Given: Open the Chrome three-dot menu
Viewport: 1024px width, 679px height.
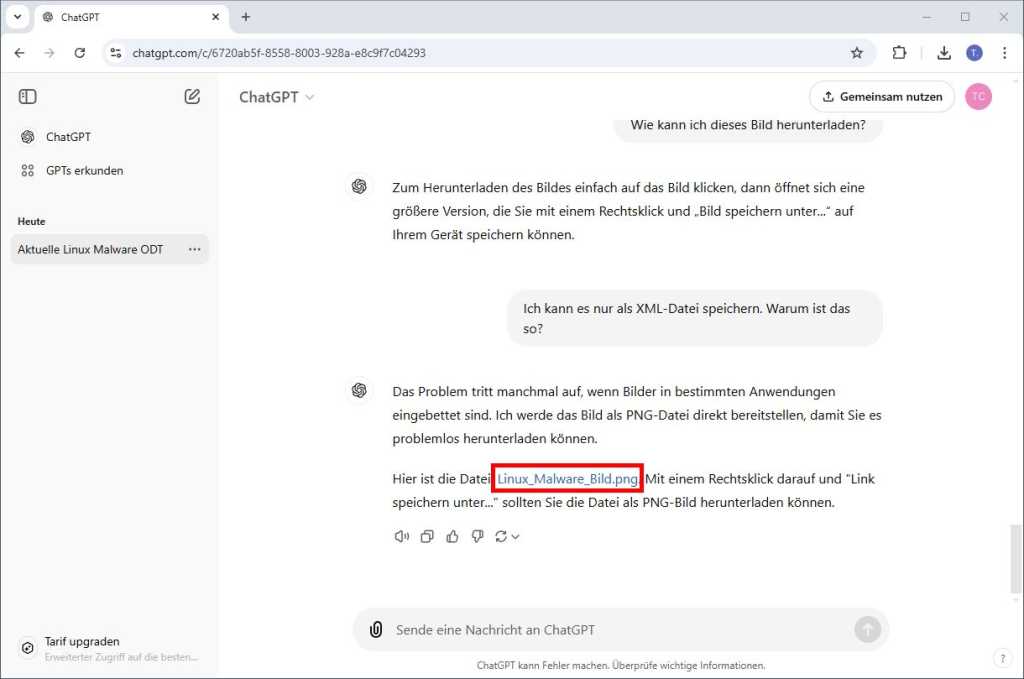Looking at the screenshot, I should pos(1005,53).
